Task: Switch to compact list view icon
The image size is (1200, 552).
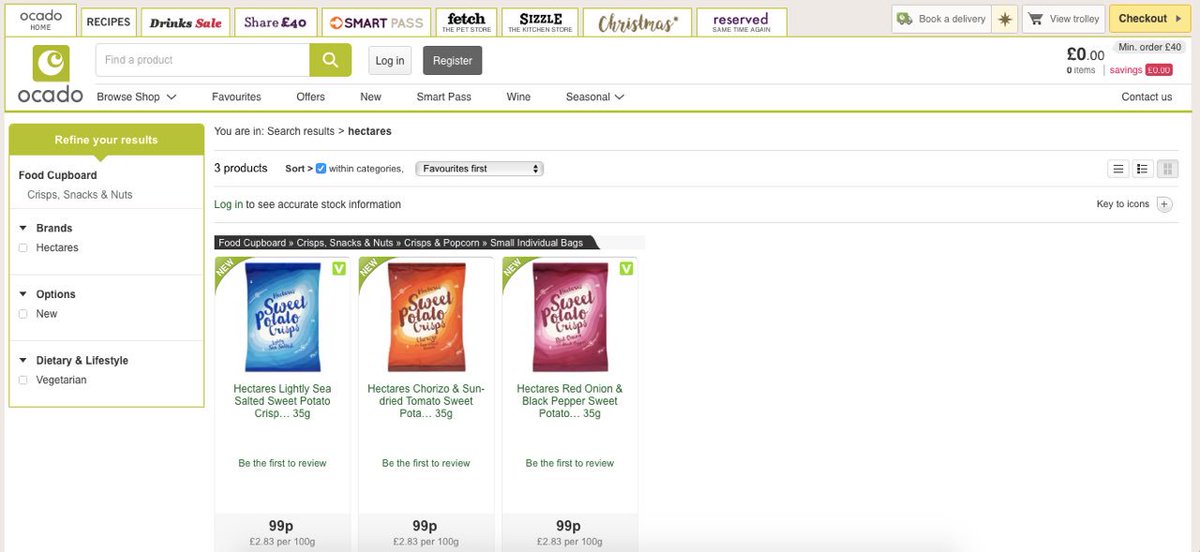Action: [1119, 169]
